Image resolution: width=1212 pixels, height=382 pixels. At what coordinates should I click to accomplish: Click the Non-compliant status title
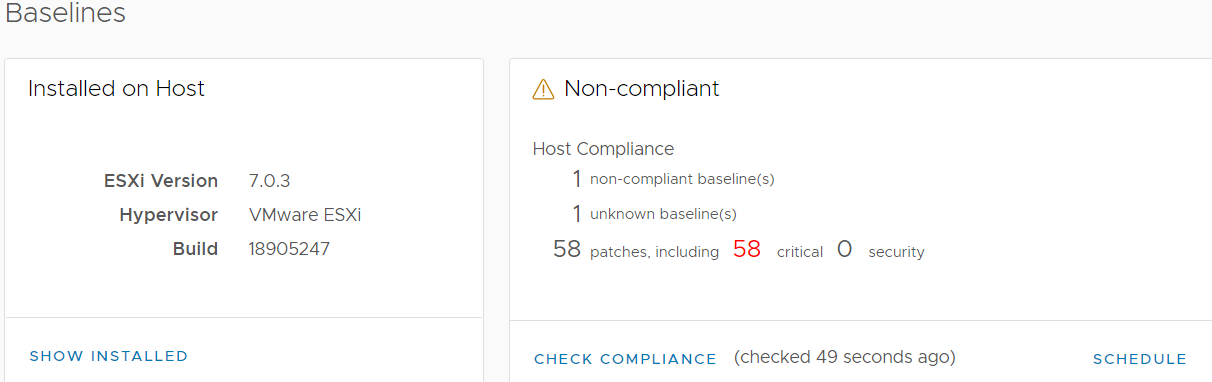(642, 89)
